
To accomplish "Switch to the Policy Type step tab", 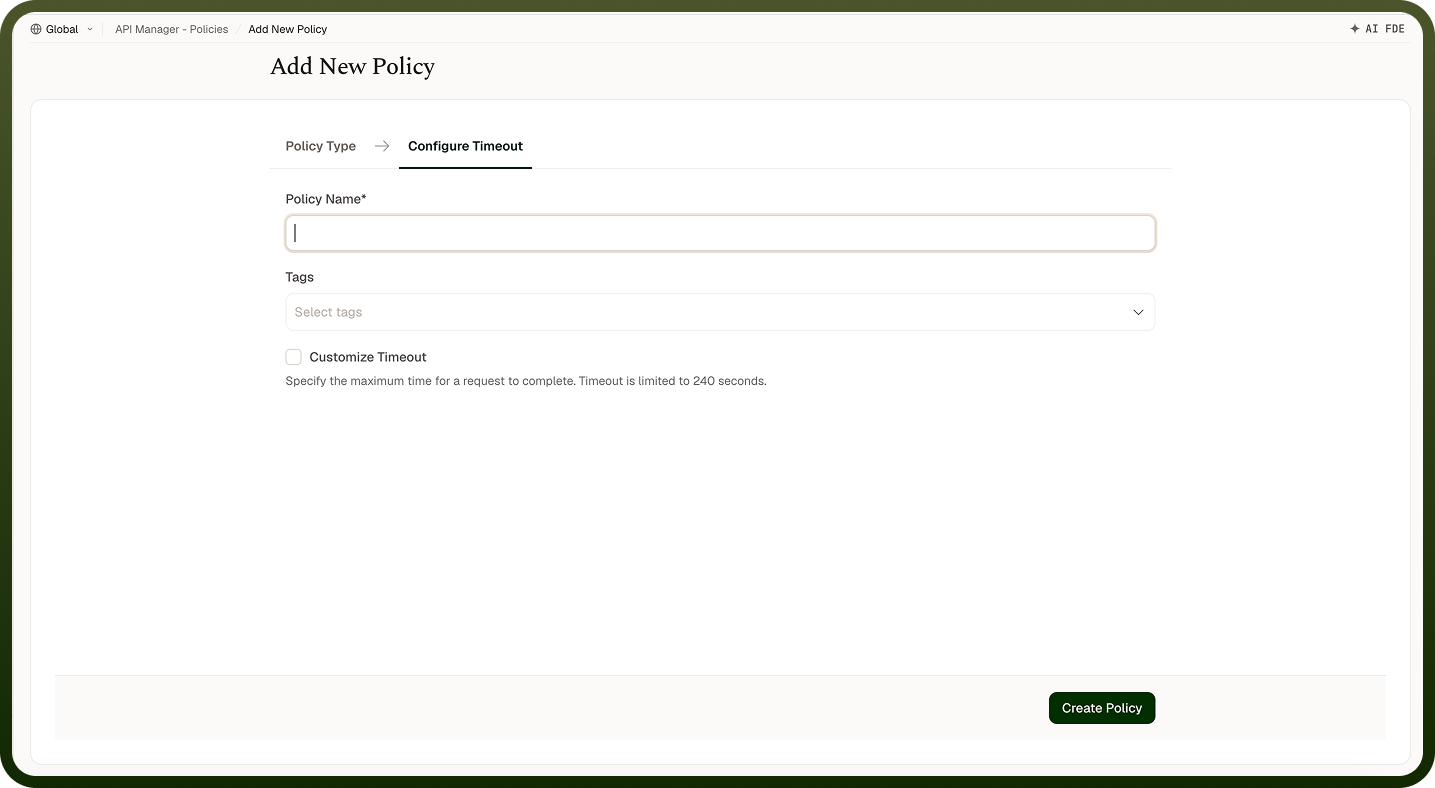I will (320, 146).
